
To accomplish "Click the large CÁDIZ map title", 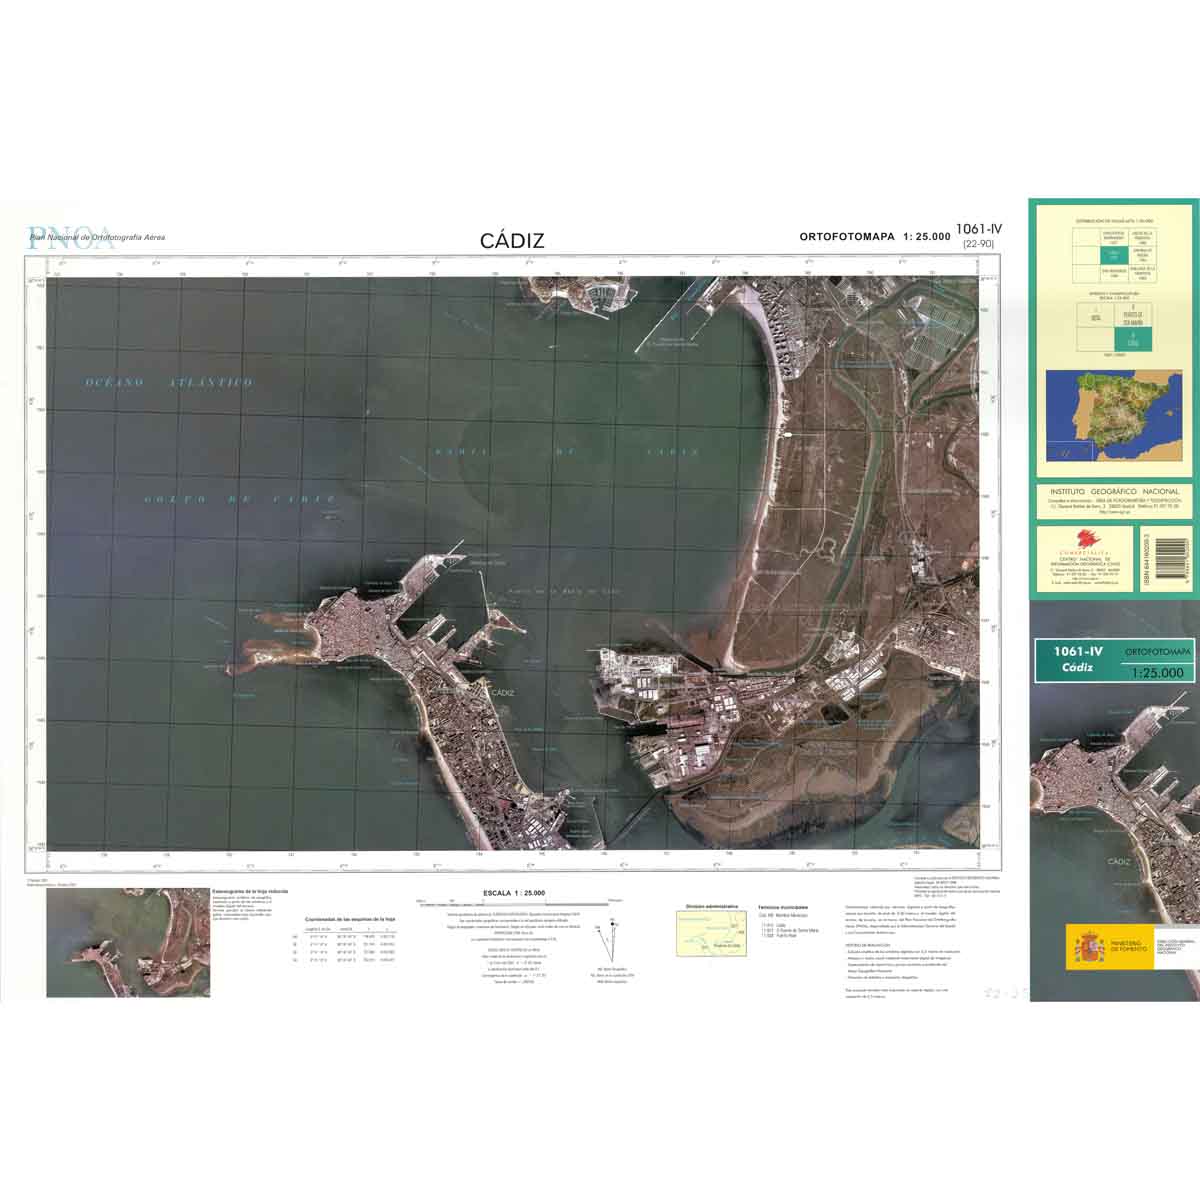I will (x=512, y=240).
